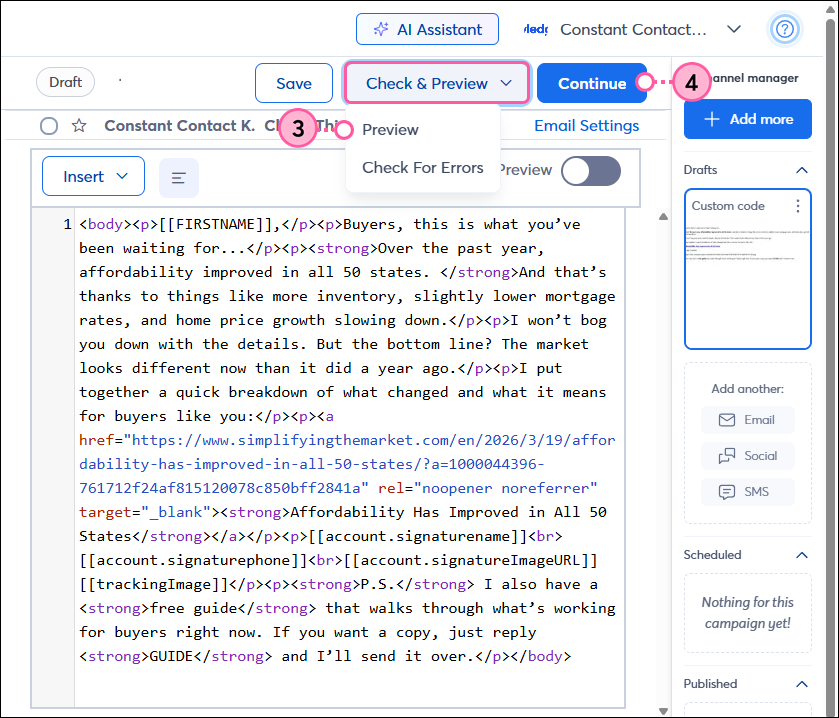
Task: Choose Check For Errors from the menu
Action: [x=423, y=167]
